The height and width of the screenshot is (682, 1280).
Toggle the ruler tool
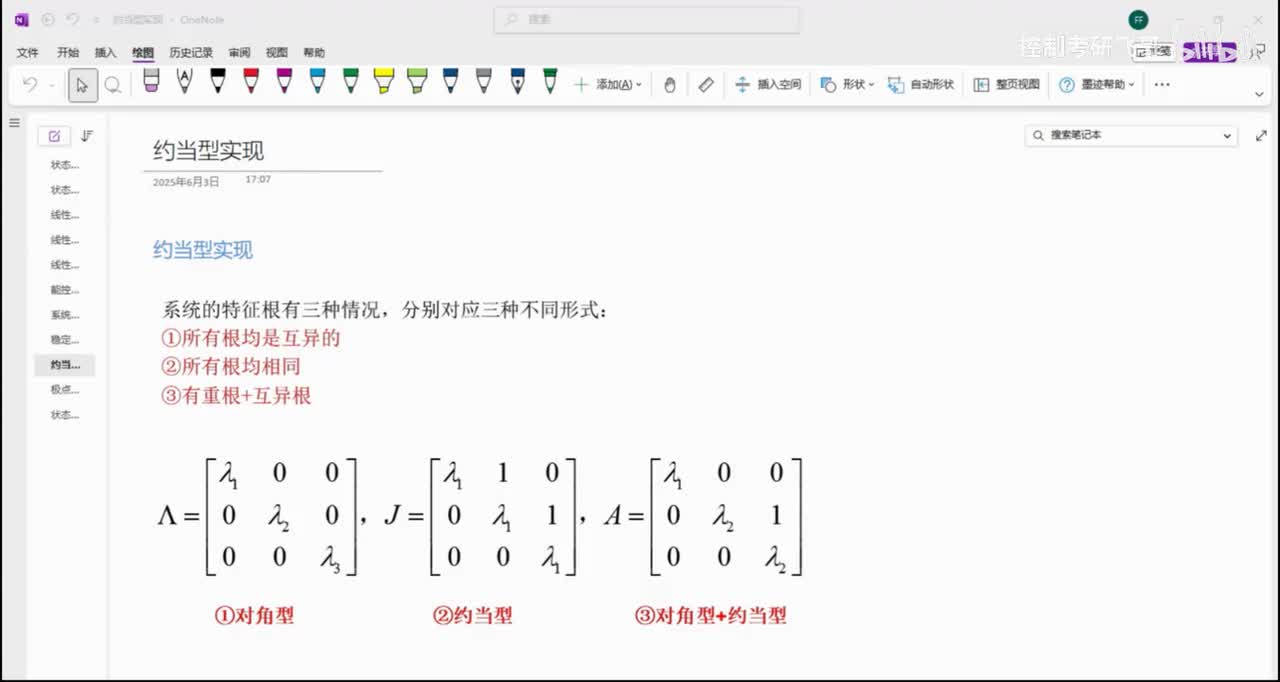point(706,85)
